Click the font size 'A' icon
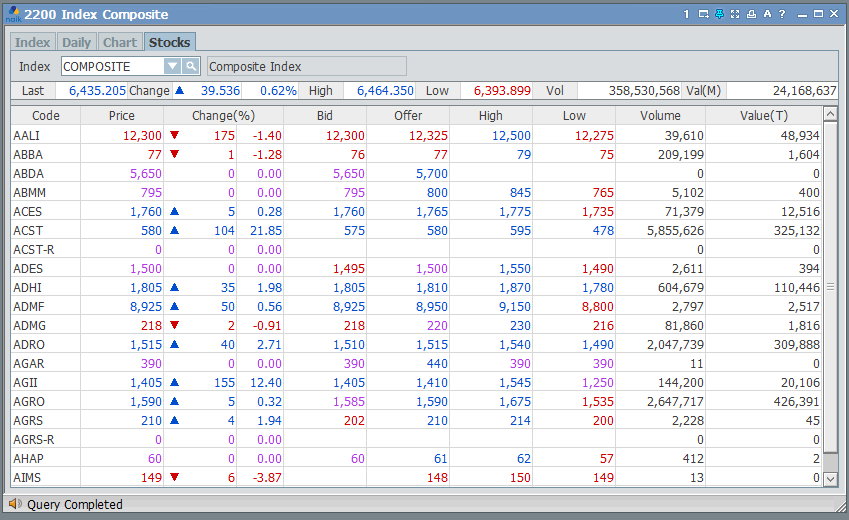849x520 pixels. 767,14
